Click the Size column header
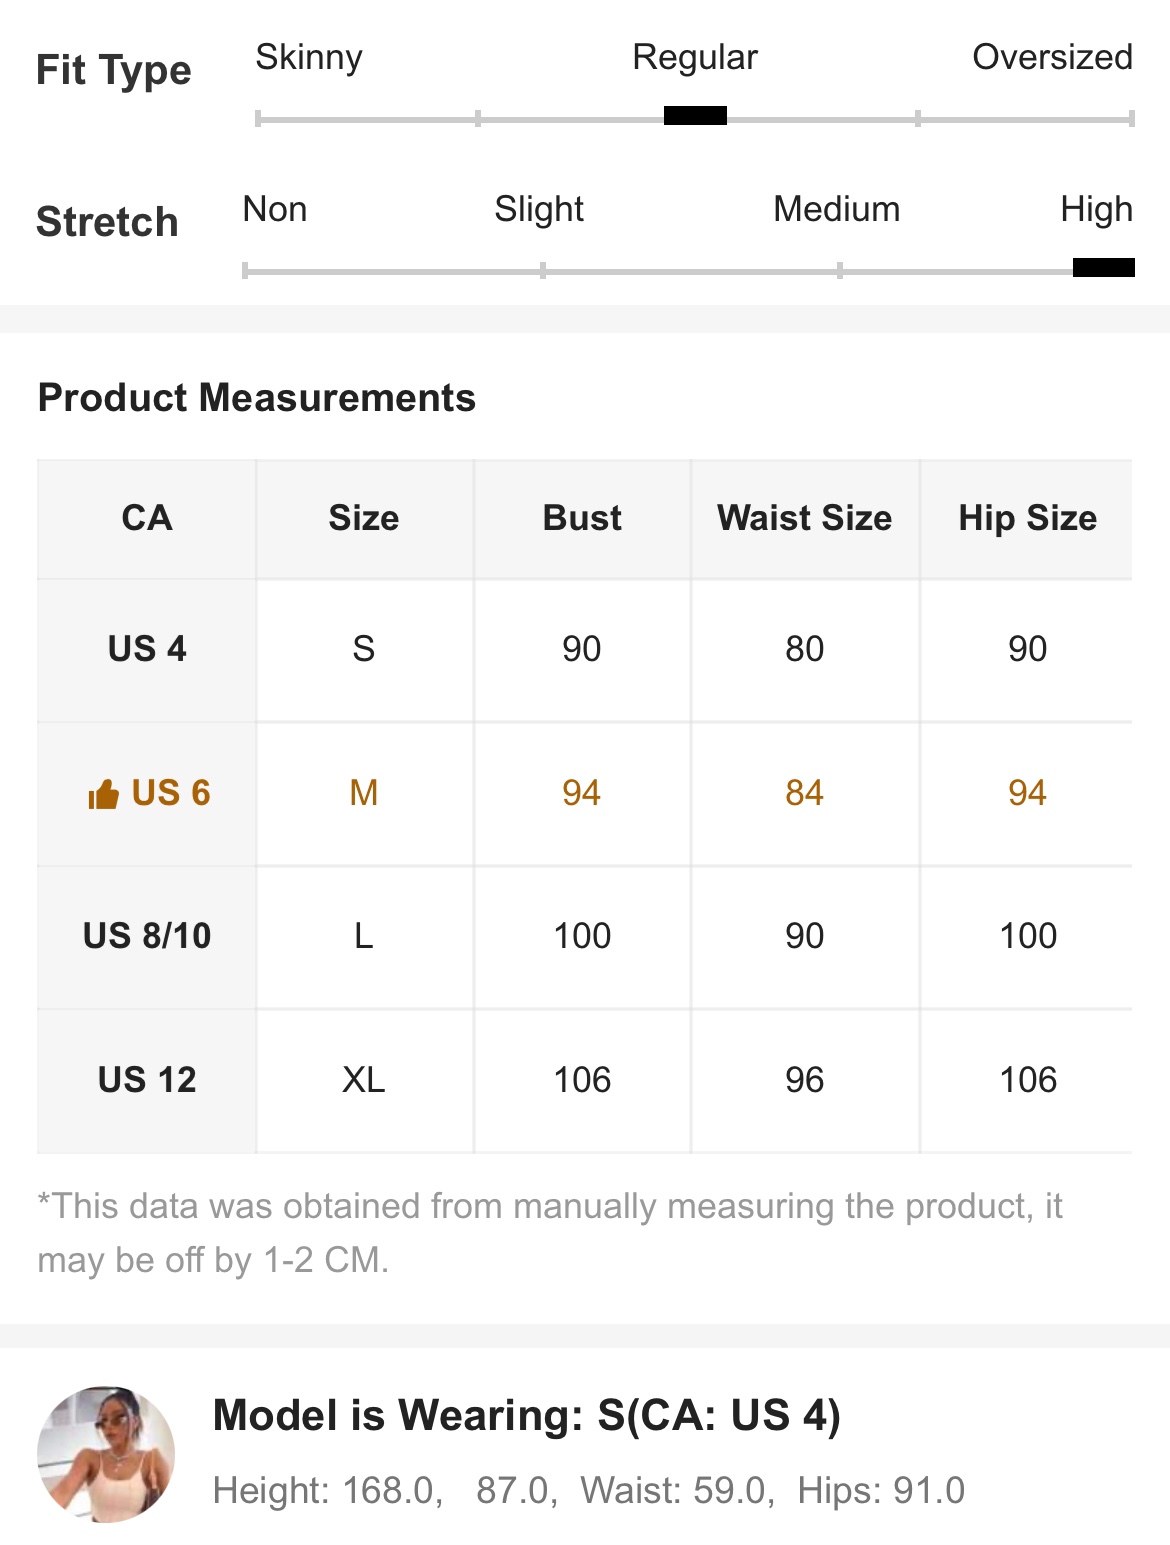Screen dimensions: 1170x1545 364,518
